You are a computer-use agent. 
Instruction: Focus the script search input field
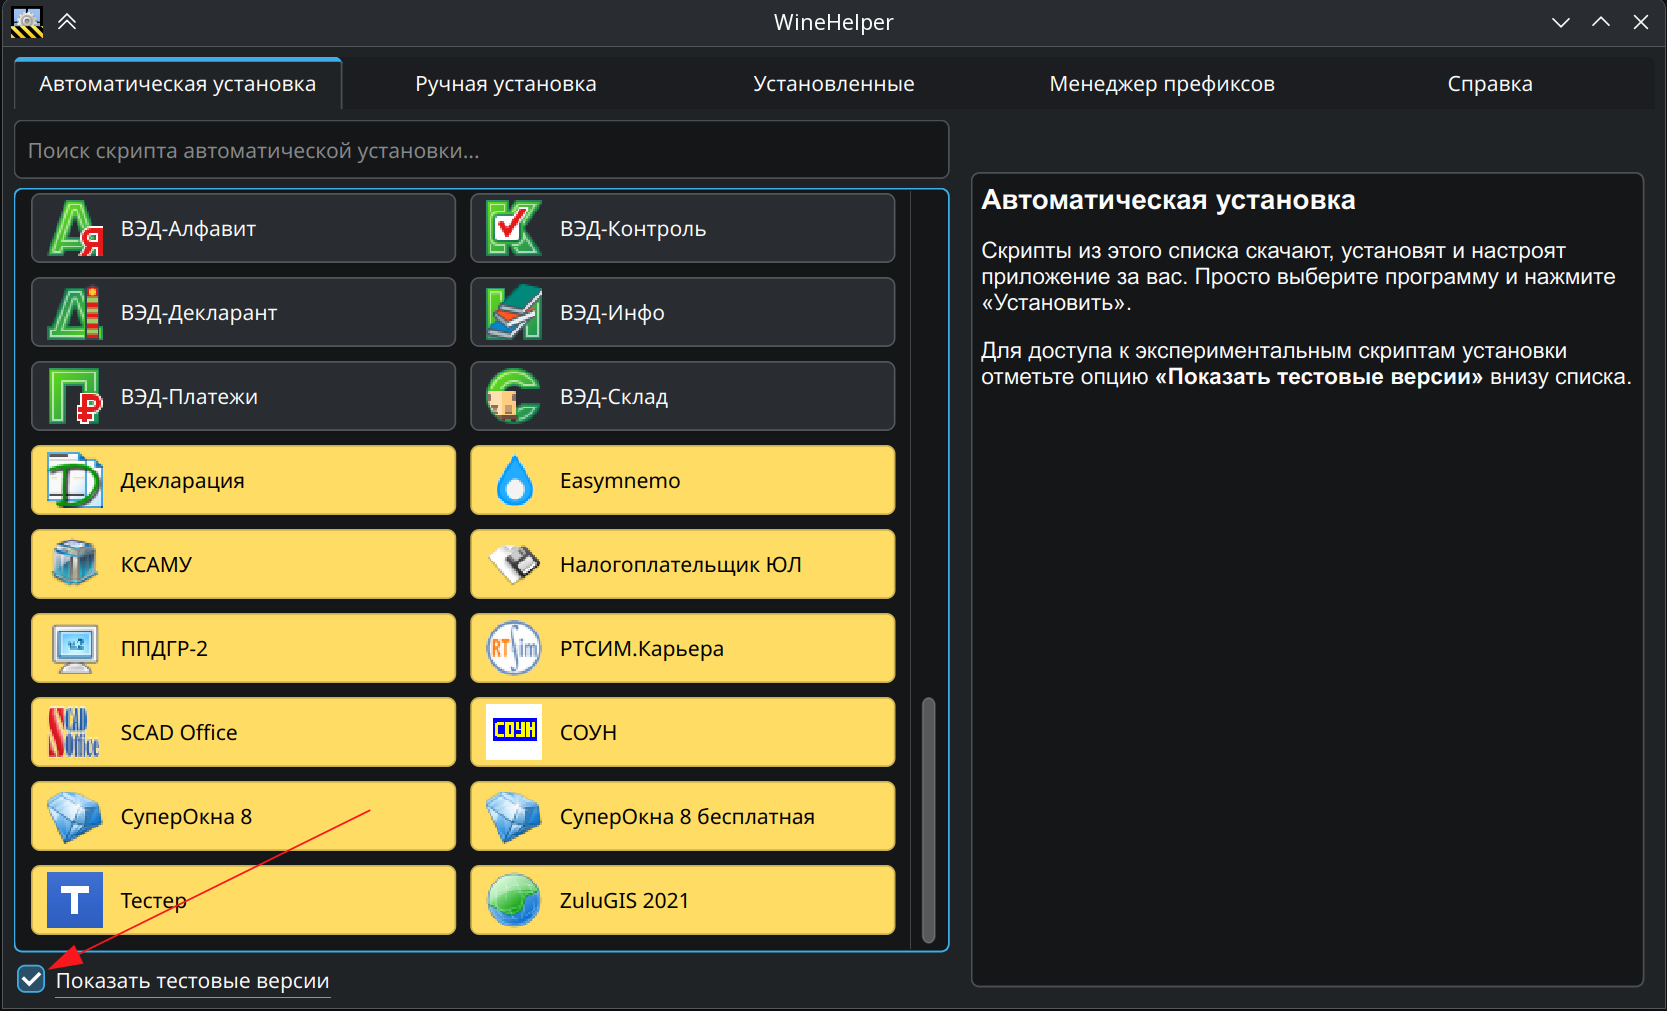pyautogui.click(x=481, y=150)
